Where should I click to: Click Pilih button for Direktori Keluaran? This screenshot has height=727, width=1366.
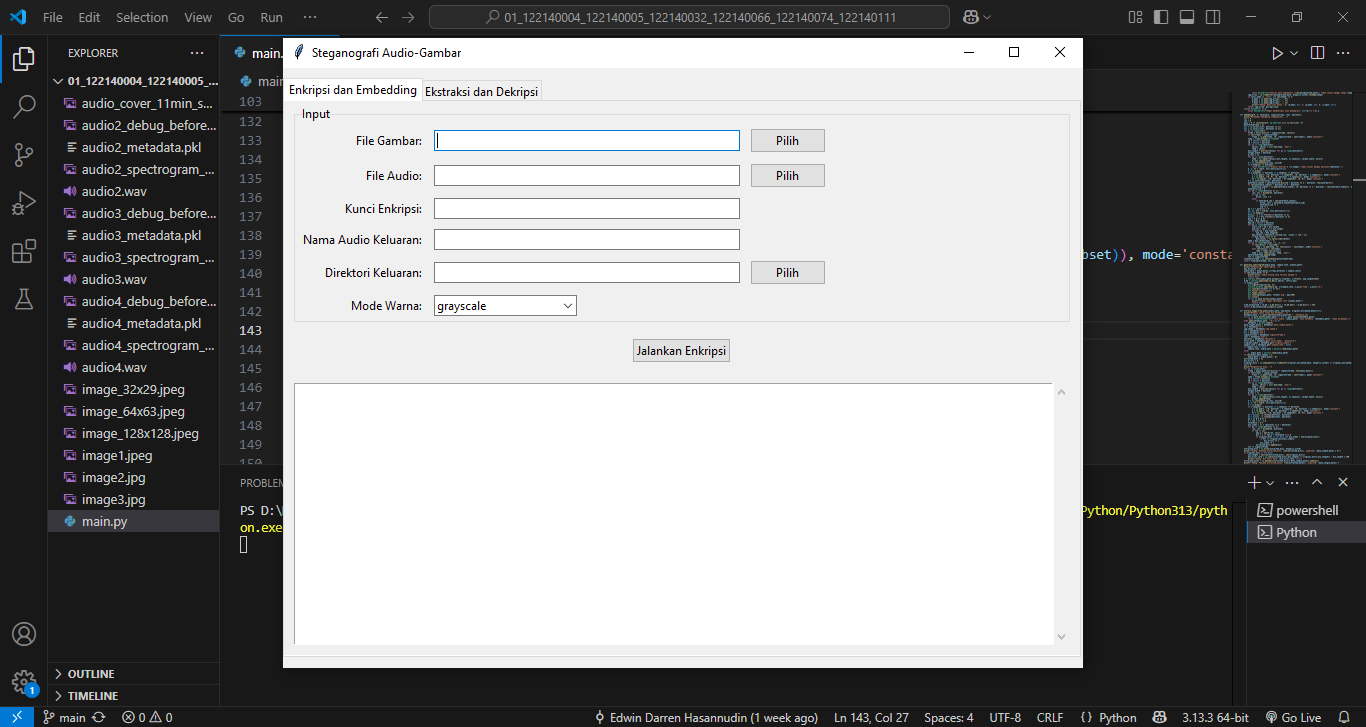tap(788, 273)
